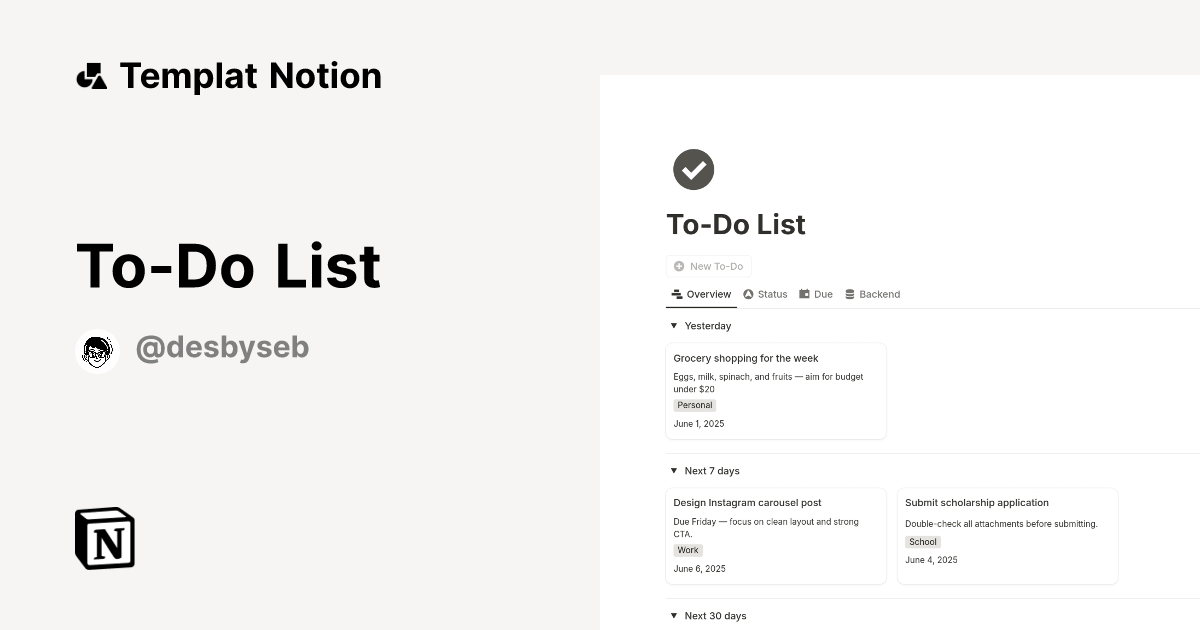
Task: Click the New To-Do button
Action: pyautogui.click(x=709, y=266)
